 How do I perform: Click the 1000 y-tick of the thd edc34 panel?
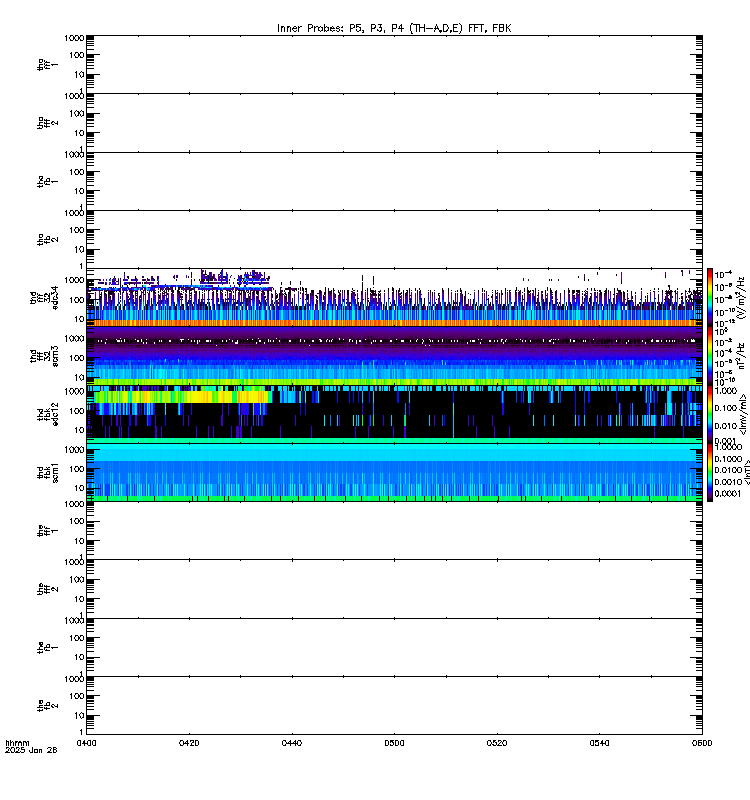click(74, 280)
